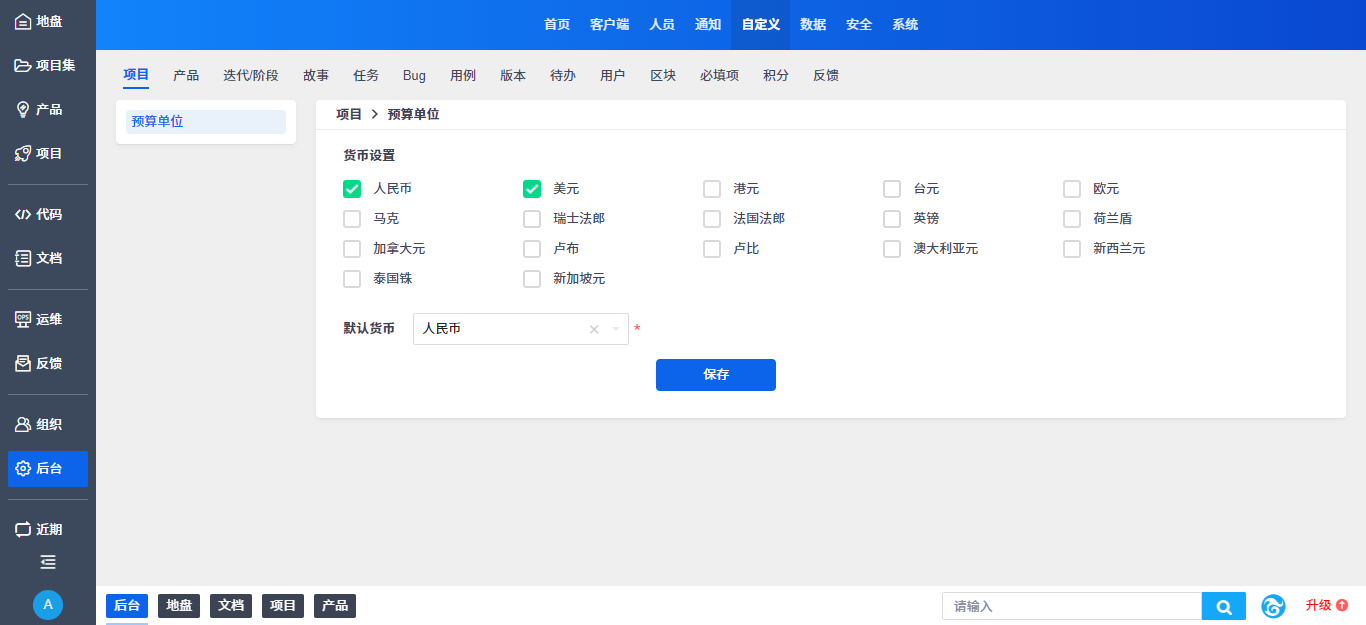The image size is (1366, 625).
Task: Open the 产品 lightbulb icon in sidebar
Action: coord(23,109)
